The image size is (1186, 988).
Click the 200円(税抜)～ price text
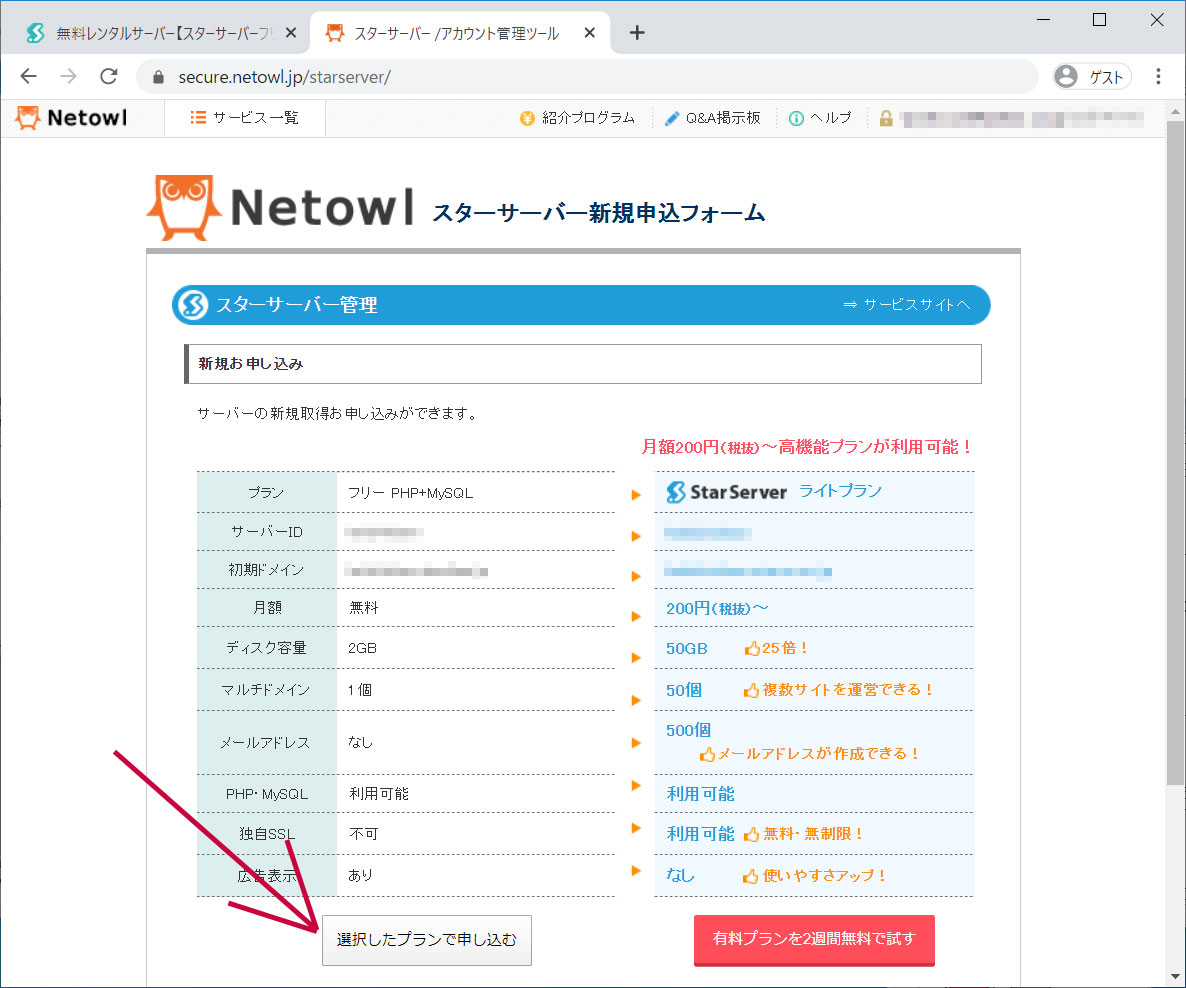pyautogui.click(x=716, y=608)
